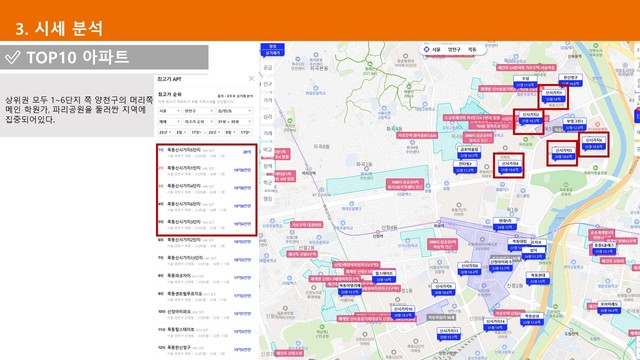Click the 목동힐스테이트 ranking entry

[x=205, y=332]
